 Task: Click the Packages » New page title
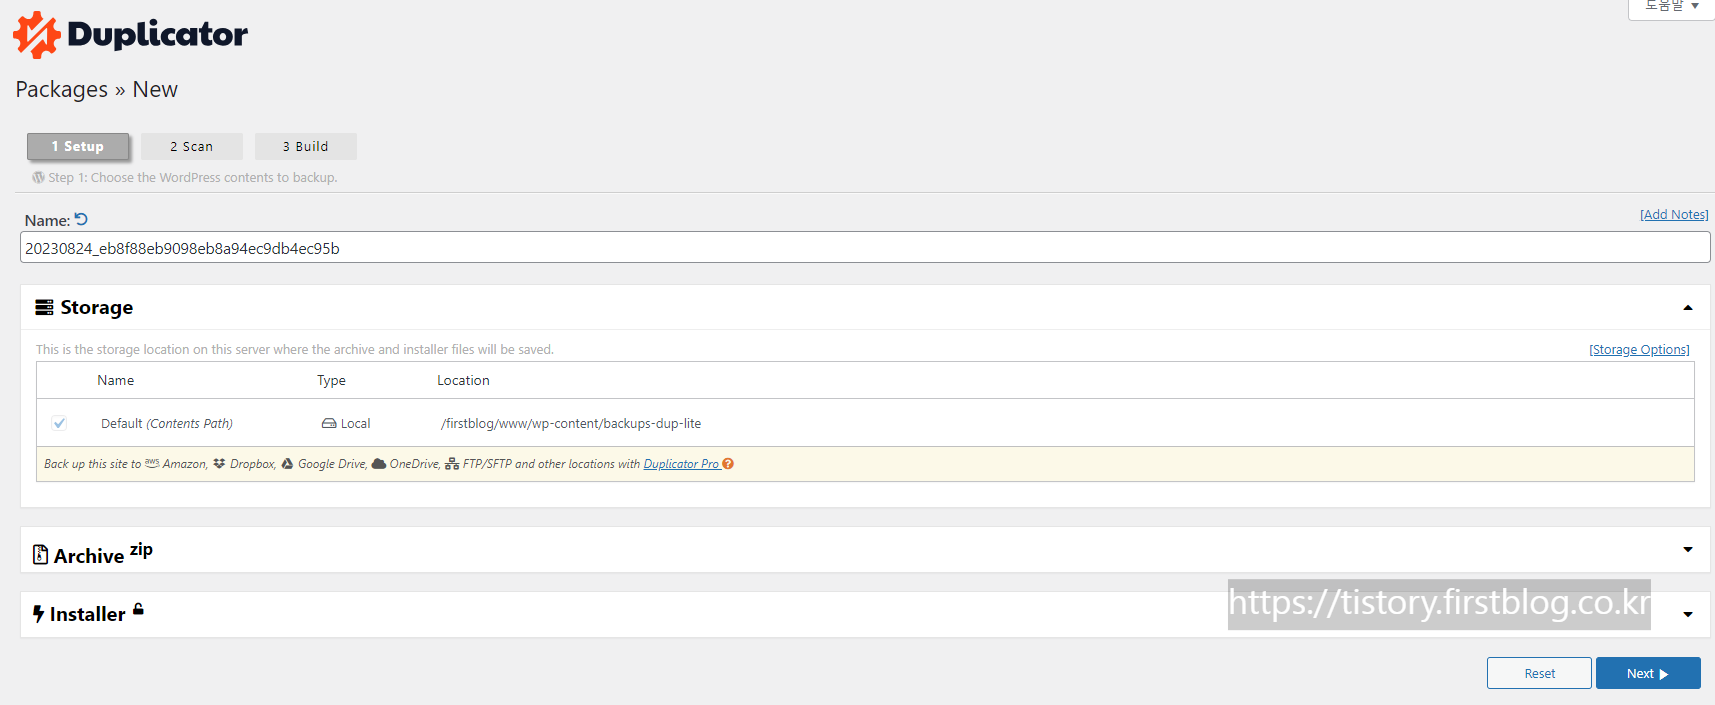pos(97,89)
